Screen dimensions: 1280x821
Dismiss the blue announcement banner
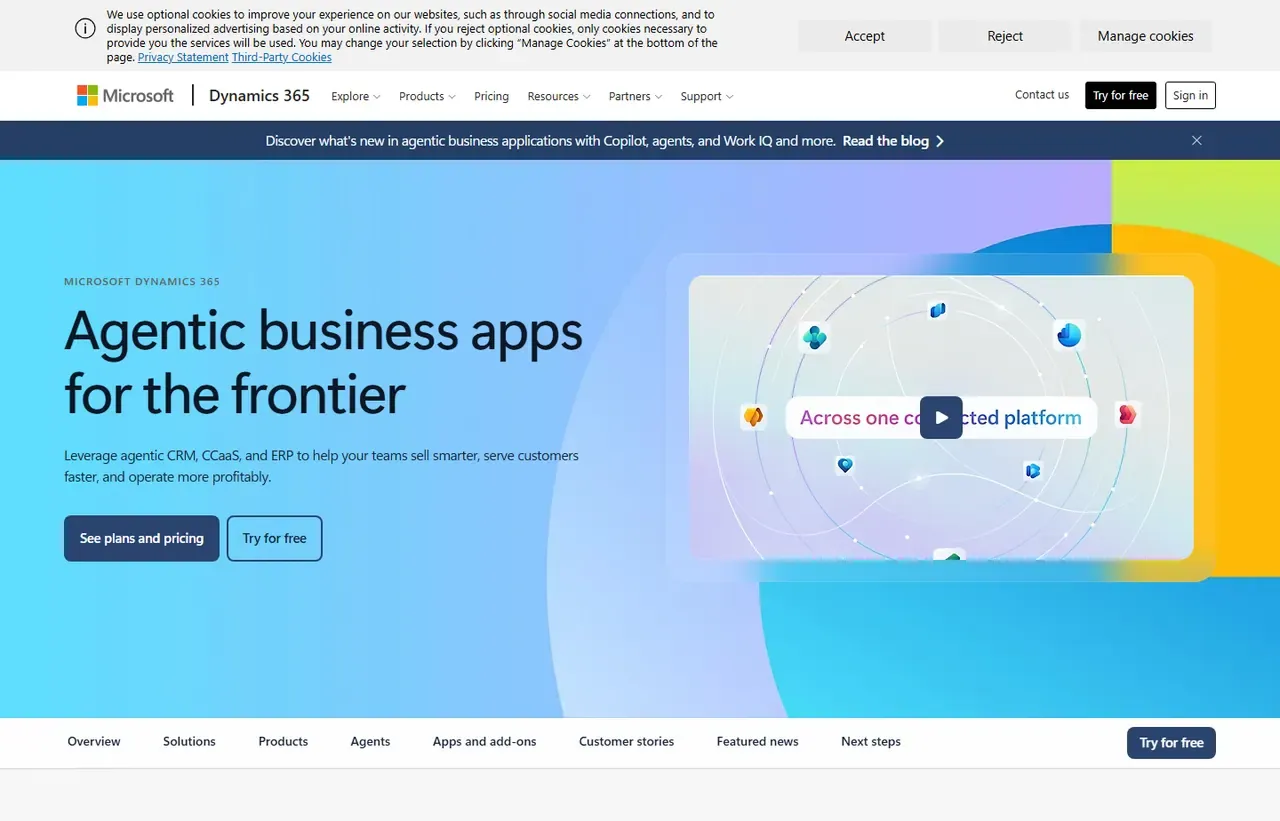[1197, 141]
